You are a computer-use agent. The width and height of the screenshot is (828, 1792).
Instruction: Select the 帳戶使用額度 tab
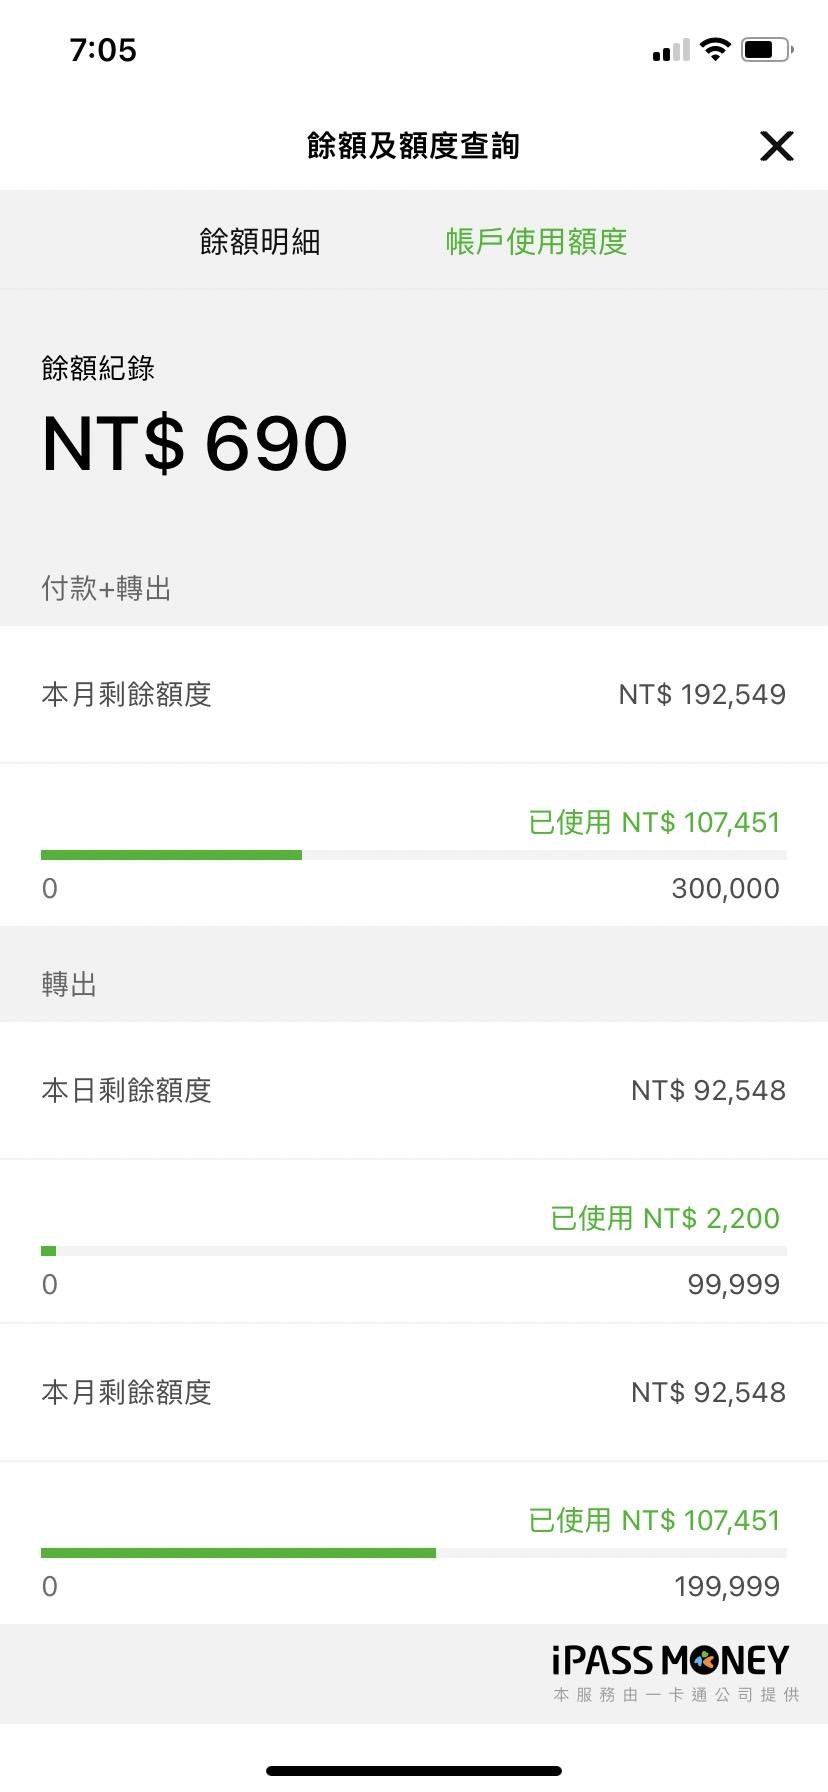(x=536, y=242)
